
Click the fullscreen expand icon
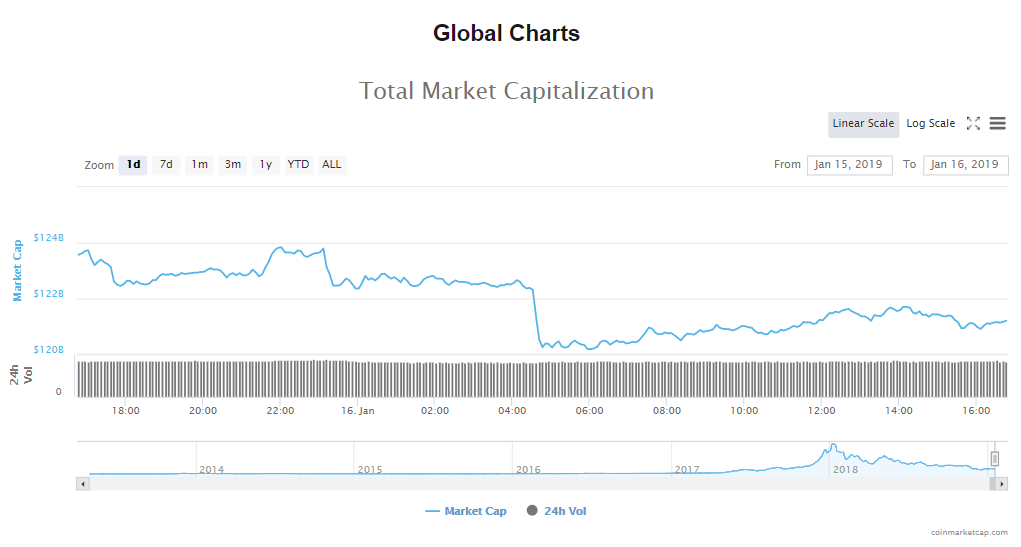coord(973,124)
